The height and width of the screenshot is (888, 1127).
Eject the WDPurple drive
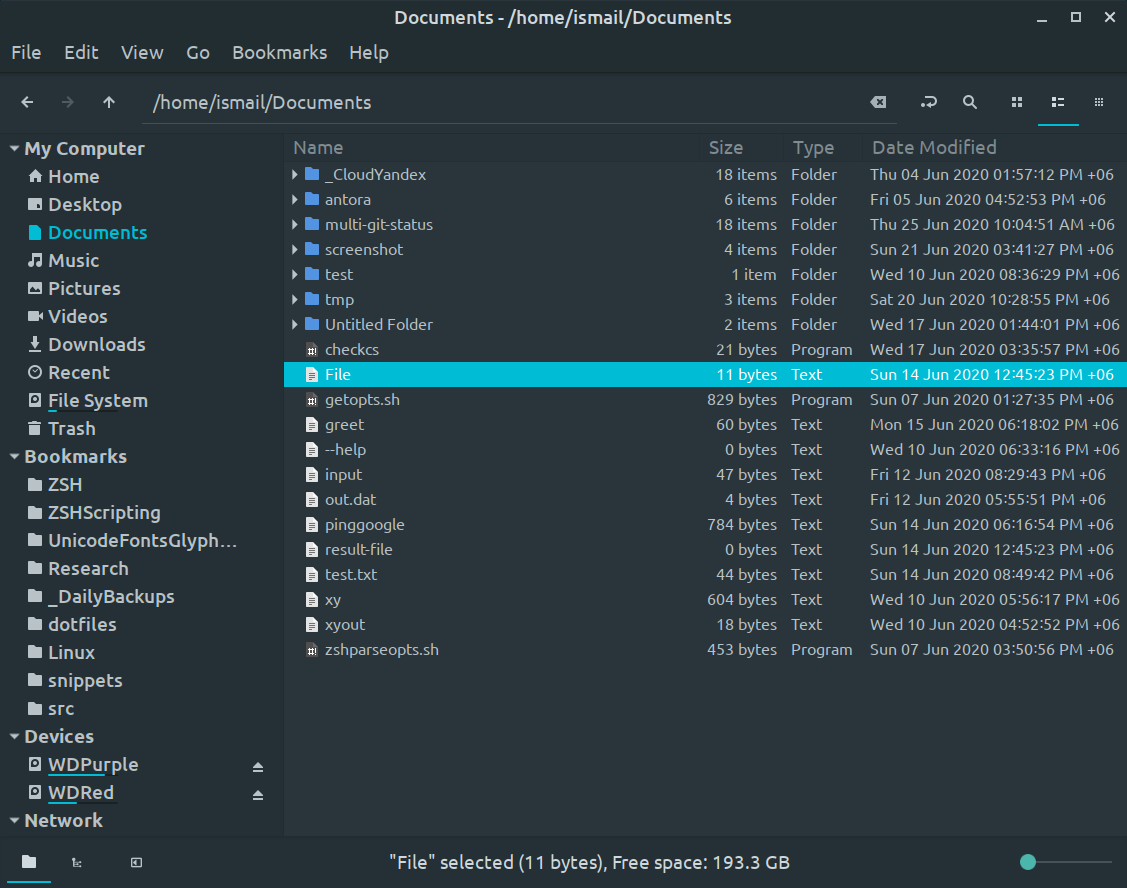pos(257,765)
